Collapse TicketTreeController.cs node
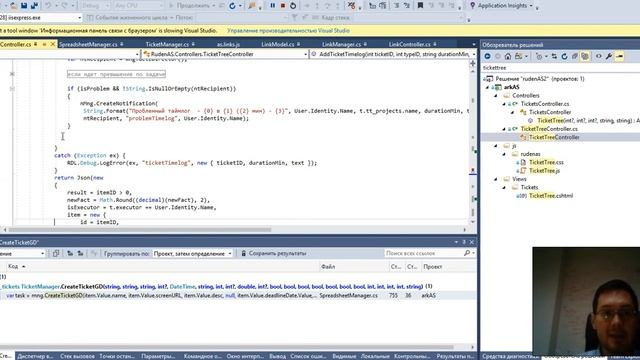This screenshot has height=360, width=640. (504, 129)
